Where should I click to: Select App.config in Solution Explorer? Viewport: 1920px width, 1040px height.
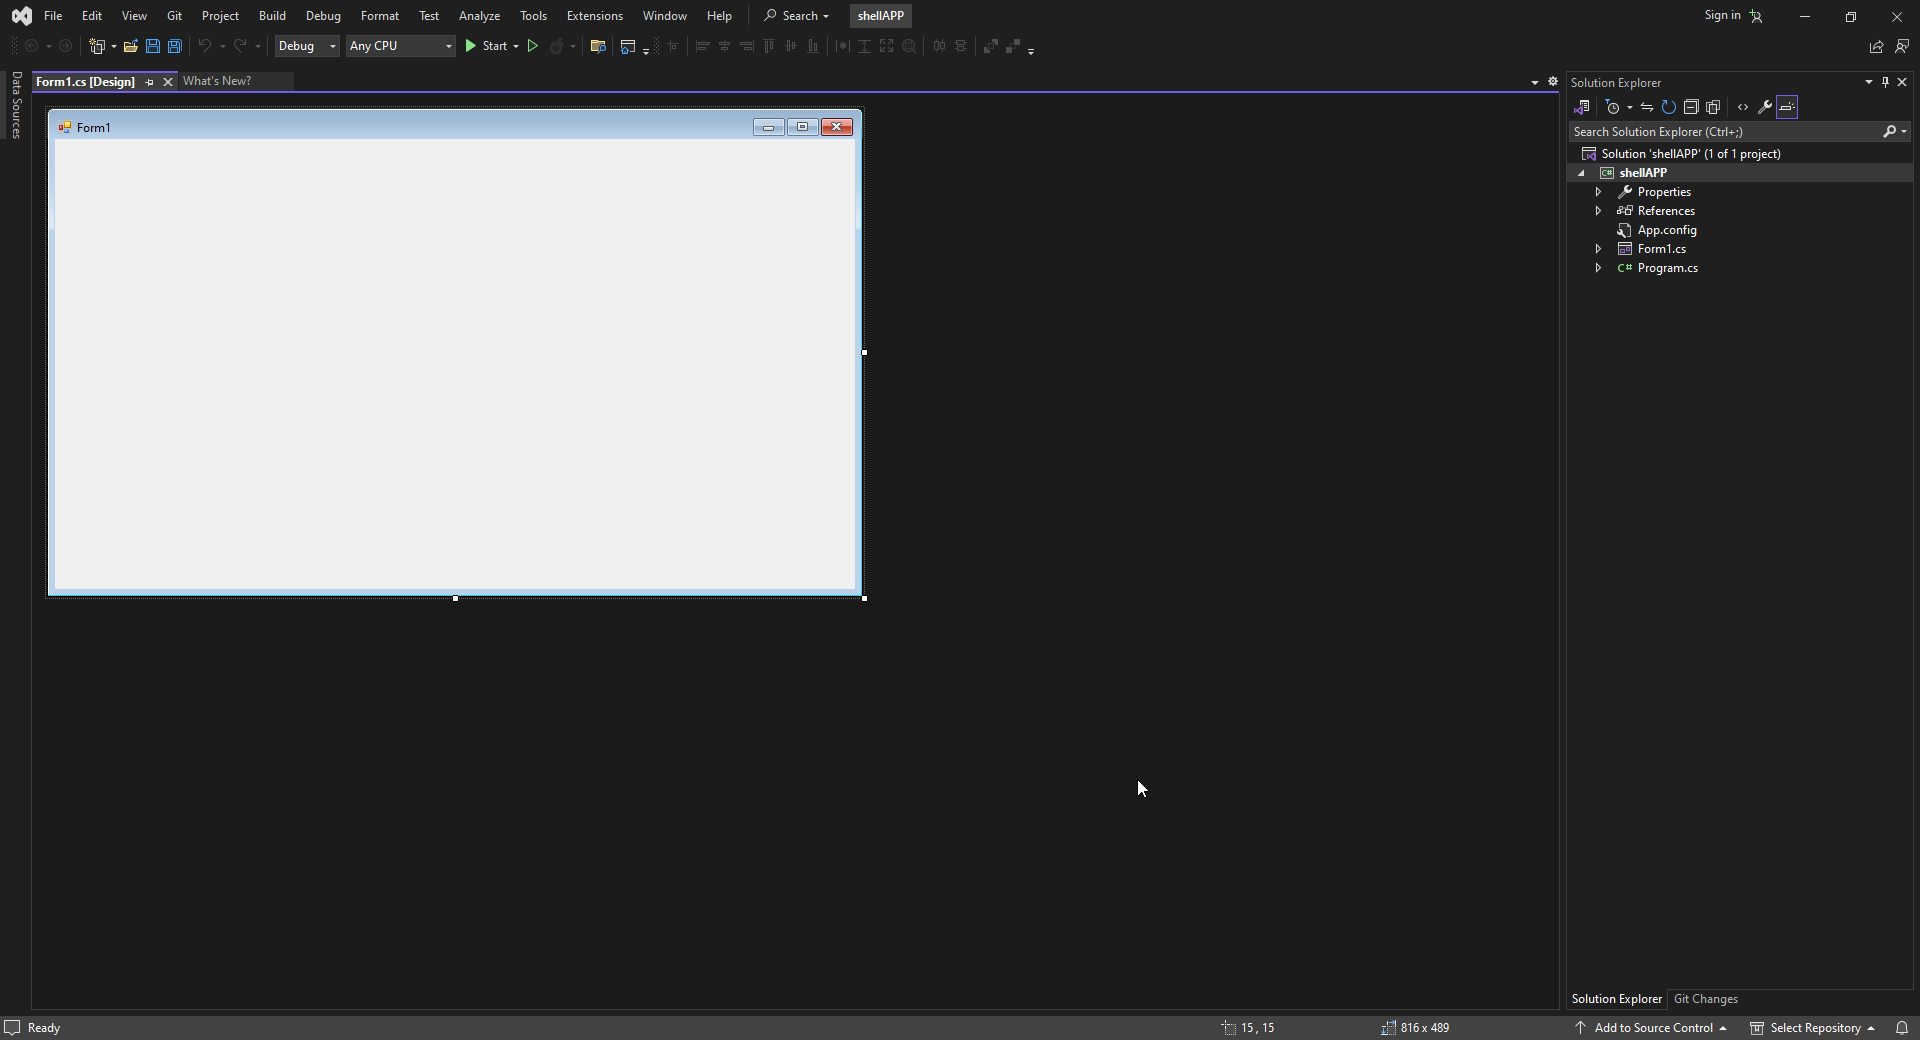click(1666, 230)
